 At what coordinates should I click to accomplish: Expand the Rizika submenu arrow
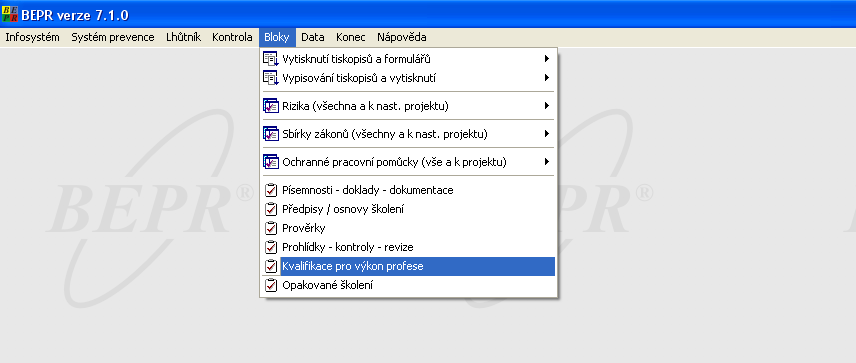point(546,106)
